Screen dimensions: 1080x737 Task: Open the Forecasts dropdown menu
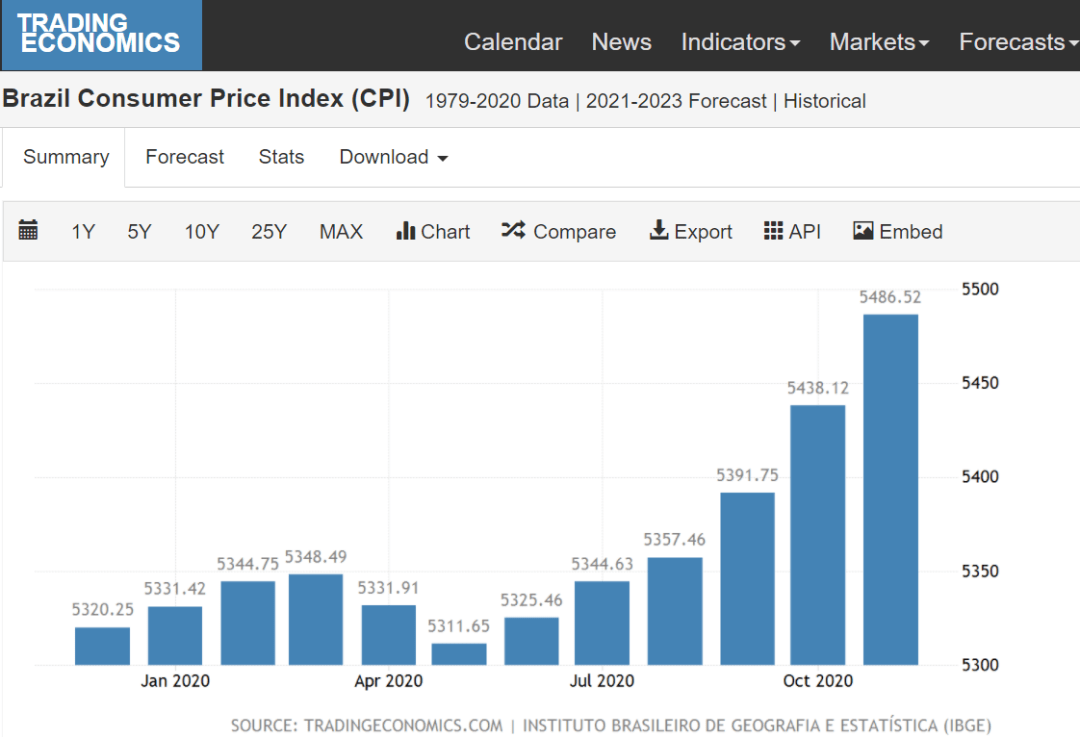pyautogui.click(x=1017, y=42)
